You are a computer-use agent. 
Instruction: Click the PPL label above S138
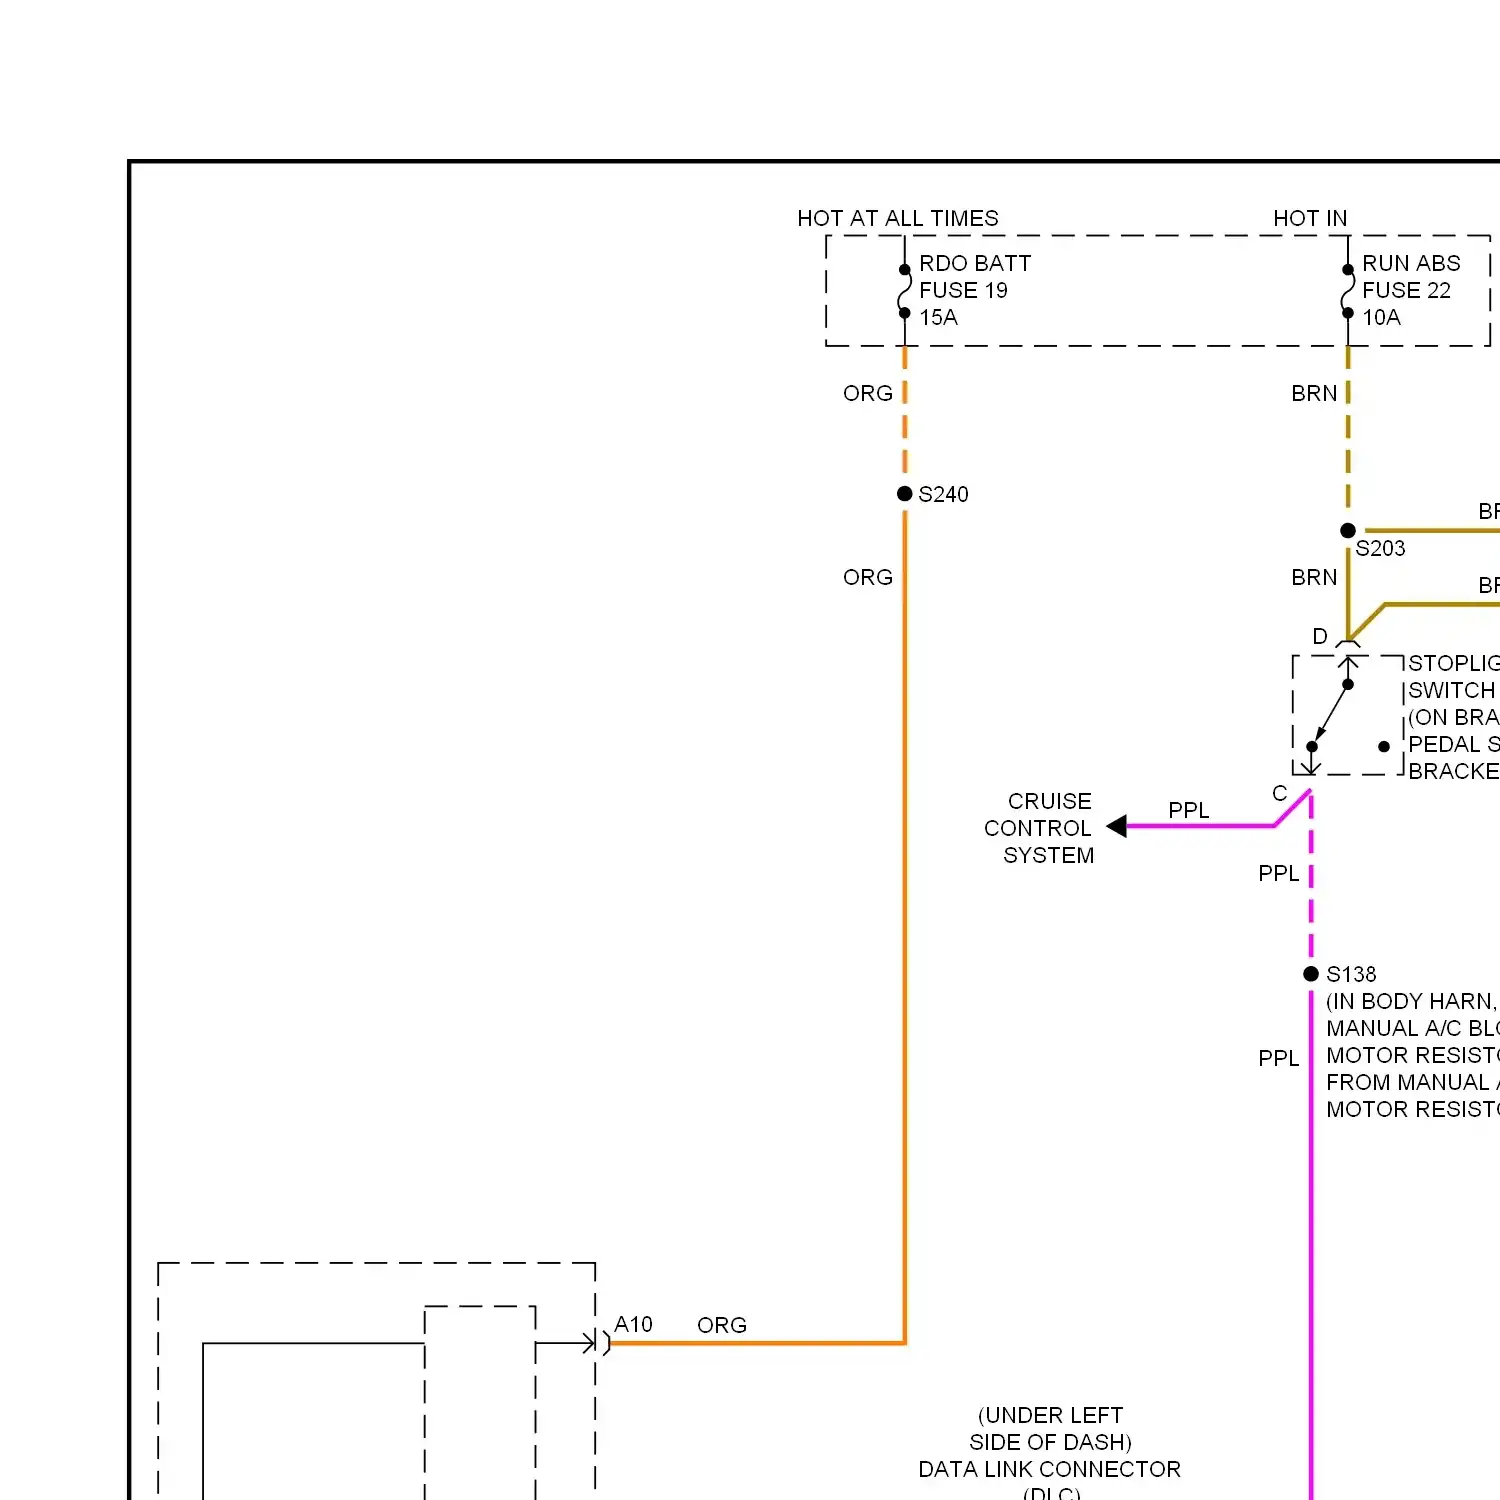tap(1279, 873)
